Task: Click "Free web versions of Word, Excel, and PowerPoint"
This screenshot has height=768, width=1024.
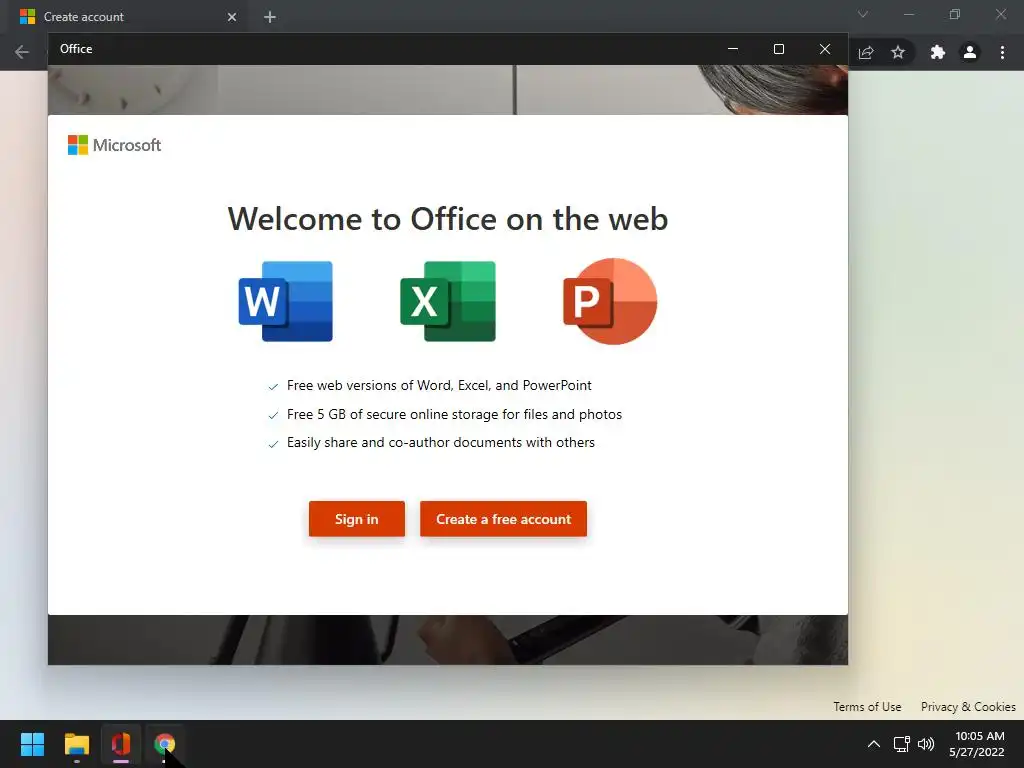Action: [x=439, y=385]
